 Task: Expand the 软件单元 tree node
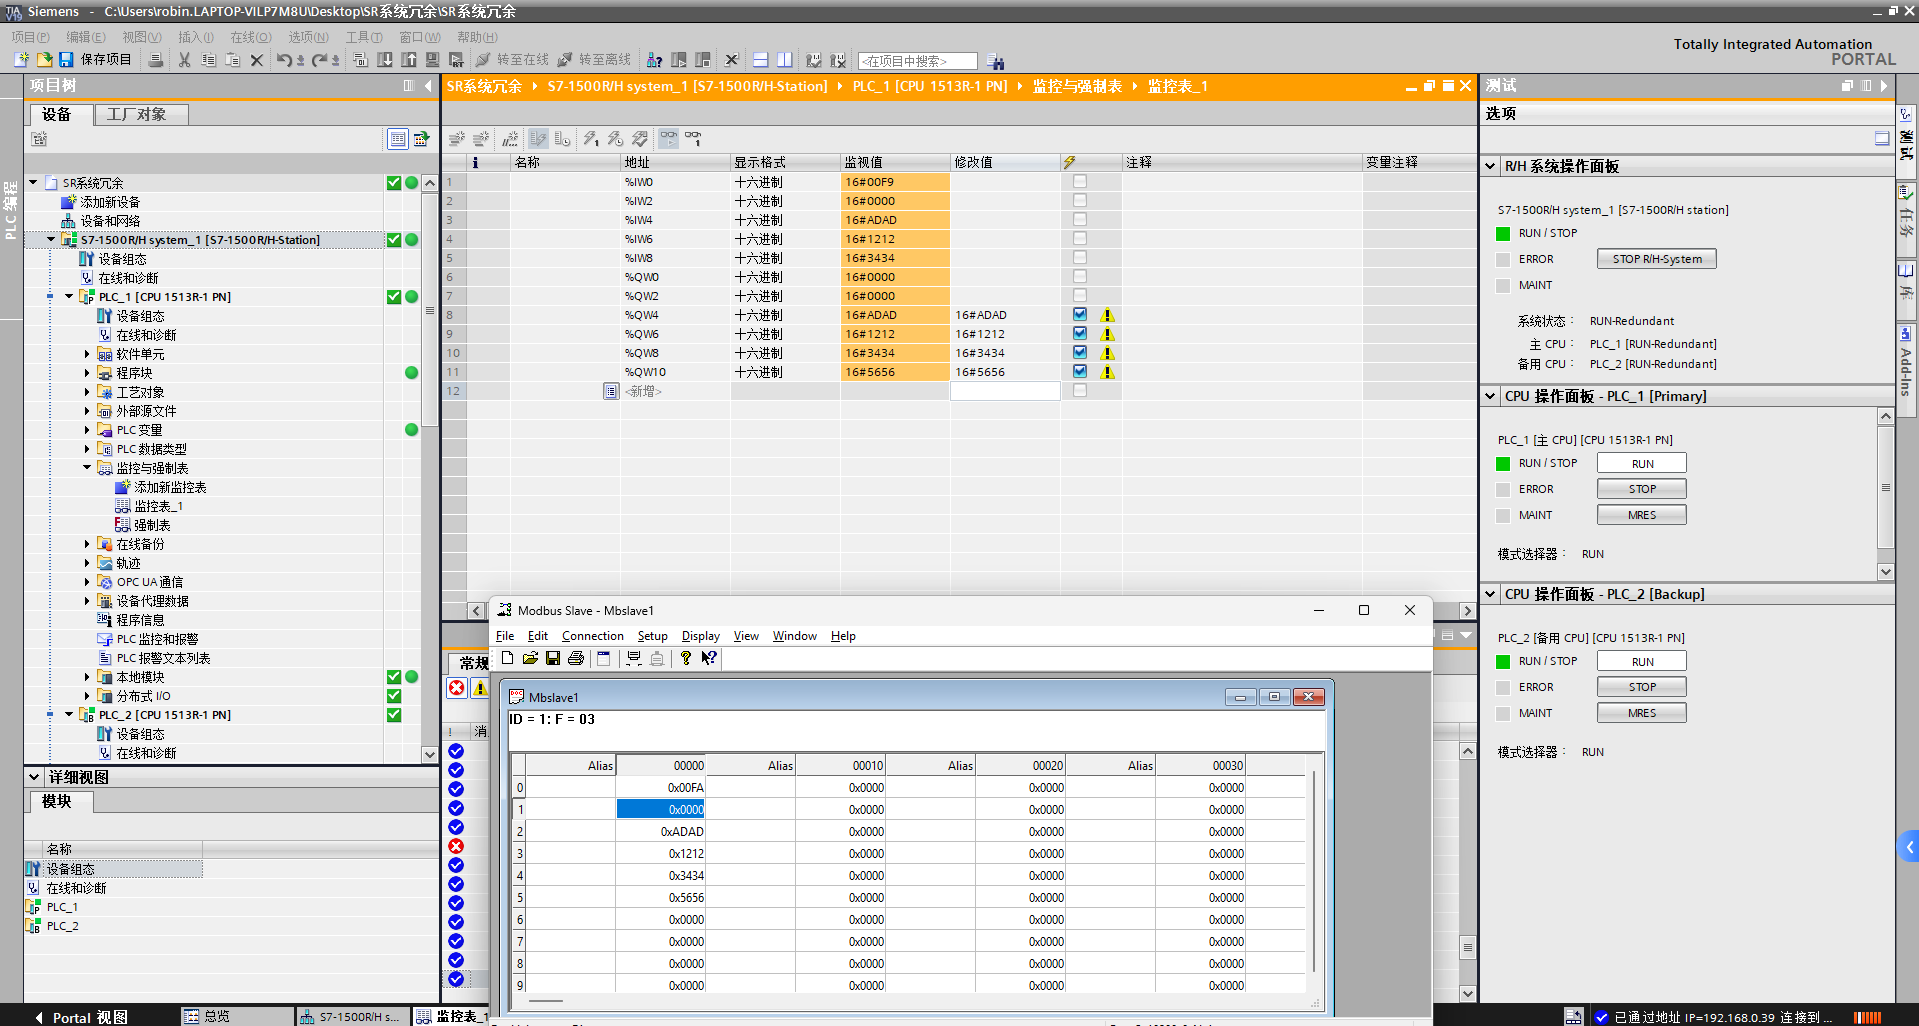[87, 354]
